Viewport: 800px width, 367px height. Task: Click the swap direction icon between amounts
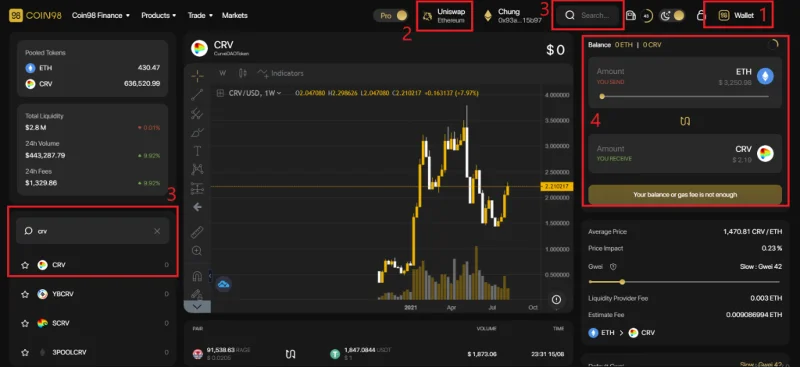(x=685, y=121)
